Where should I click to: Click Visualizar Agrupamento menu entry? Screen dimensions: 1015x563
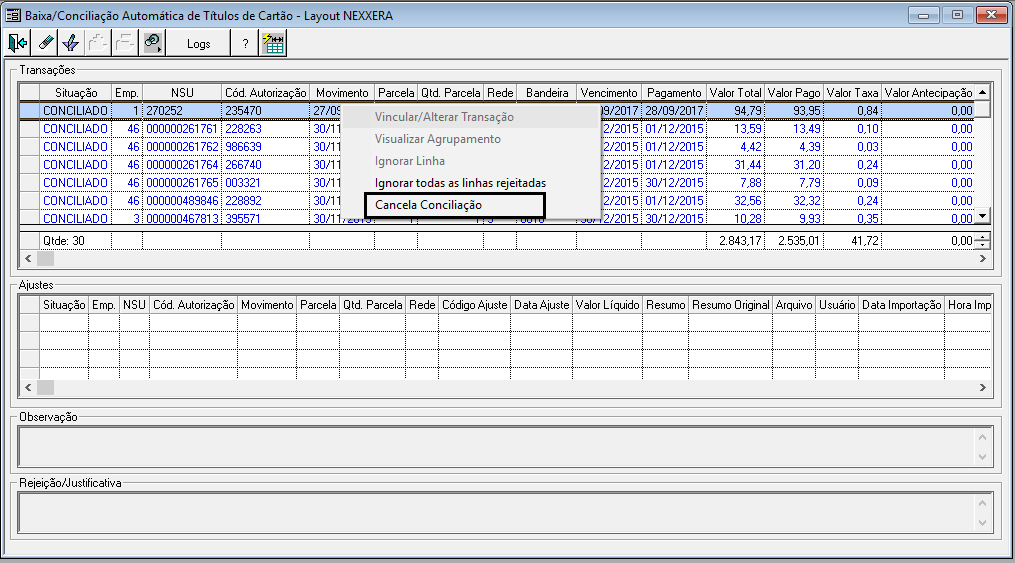tap(438, 139)
